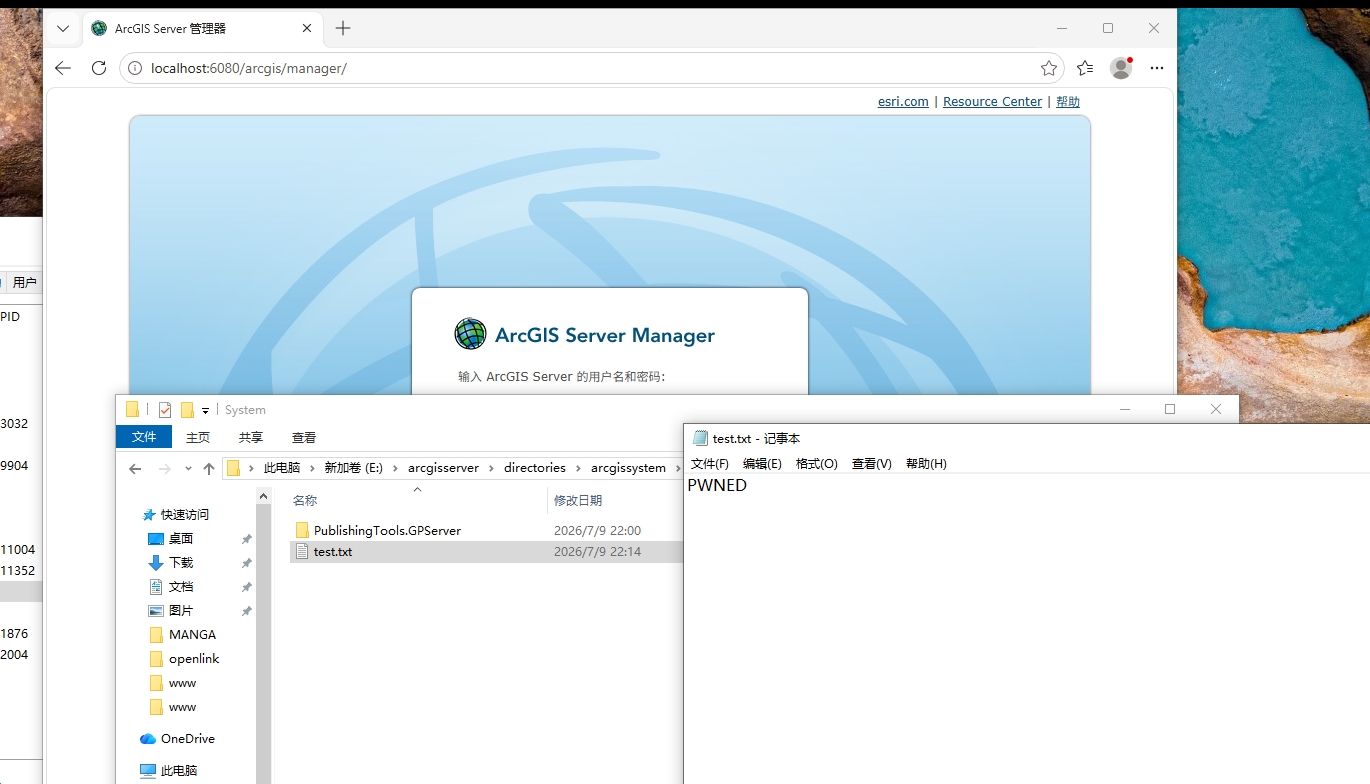
Task: Click the browser address bar URL
Action: pyautogui.click(x=249, y=68)
